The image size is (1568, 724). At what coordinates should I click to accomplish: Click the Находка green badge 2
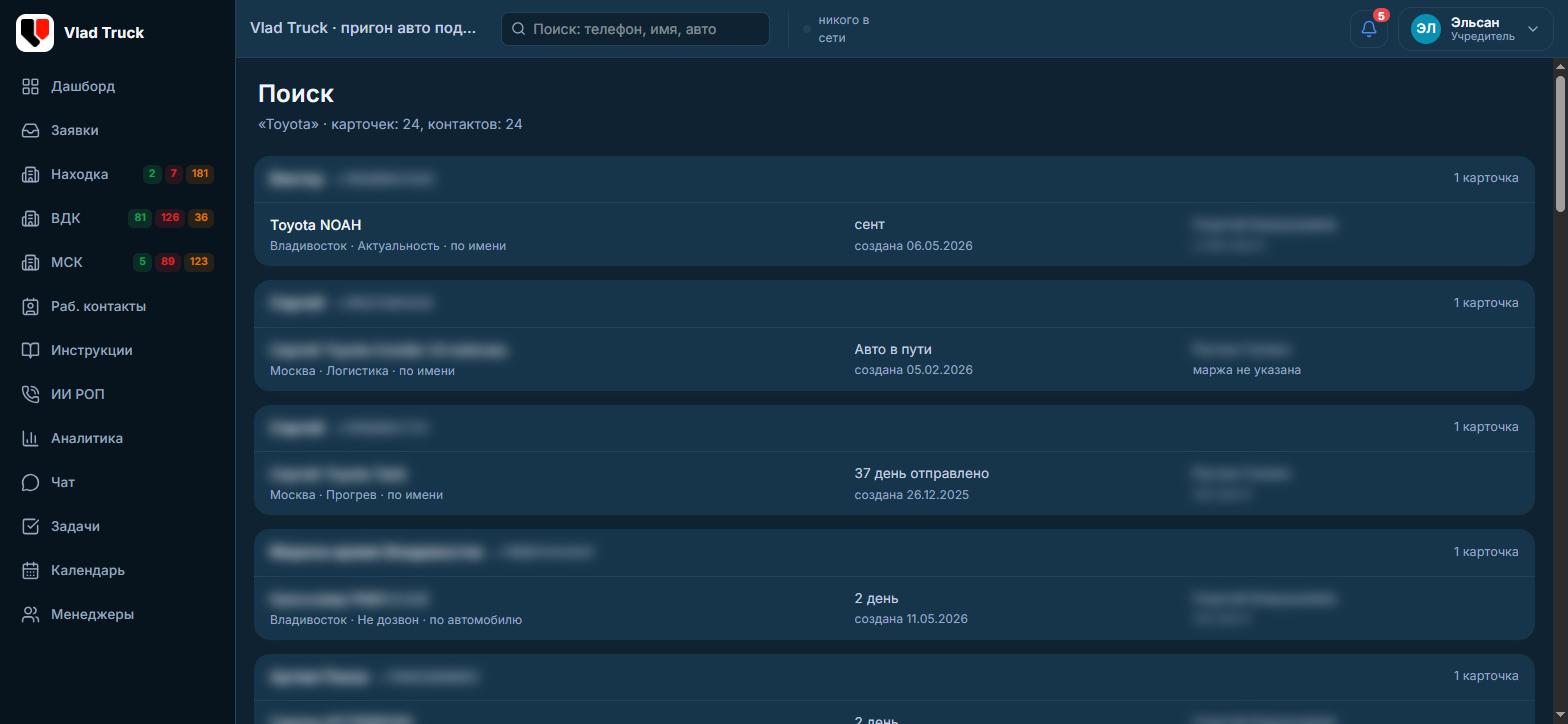point(152,174)
